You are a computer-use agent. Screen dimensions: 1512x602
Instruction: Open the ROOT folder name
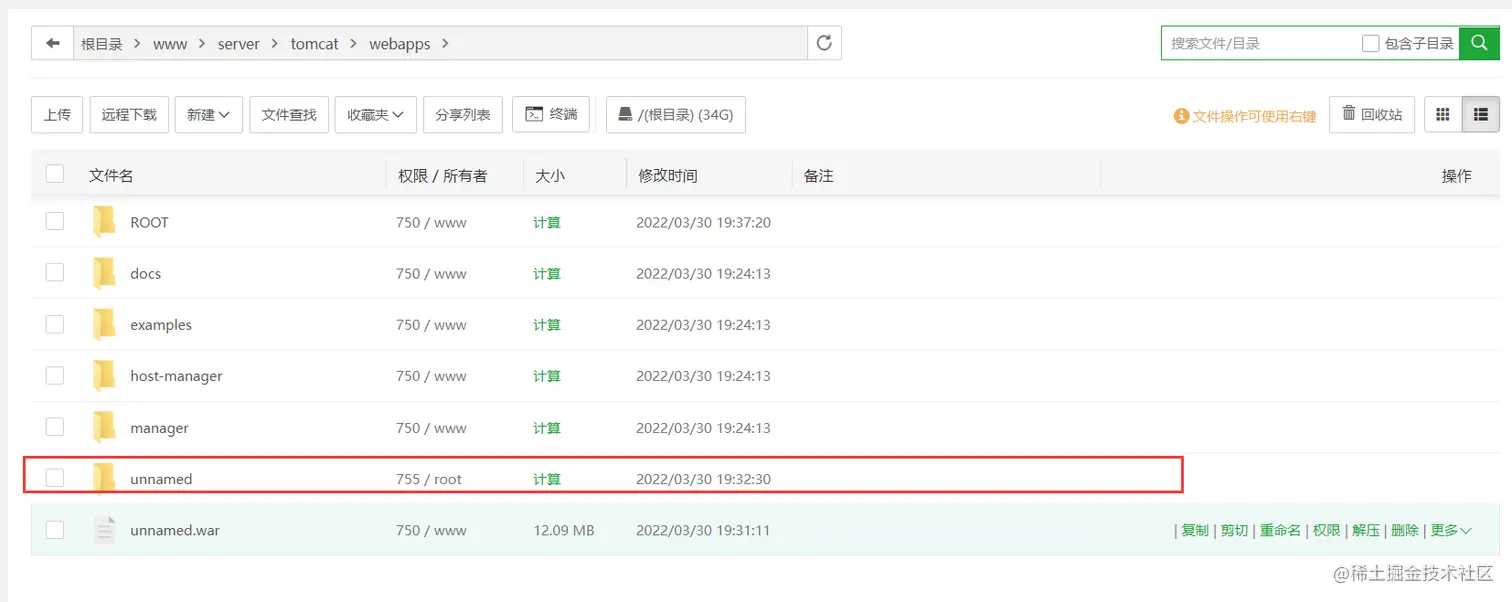tap(149, 222)
